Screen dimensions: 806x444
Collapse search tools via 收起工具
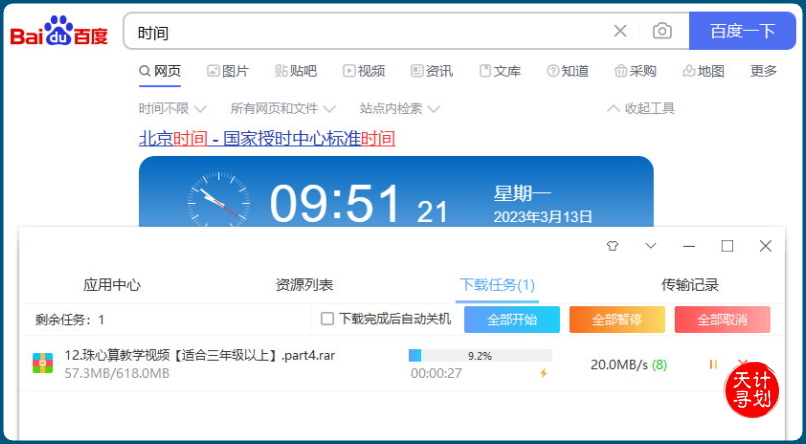click(641, 108)
